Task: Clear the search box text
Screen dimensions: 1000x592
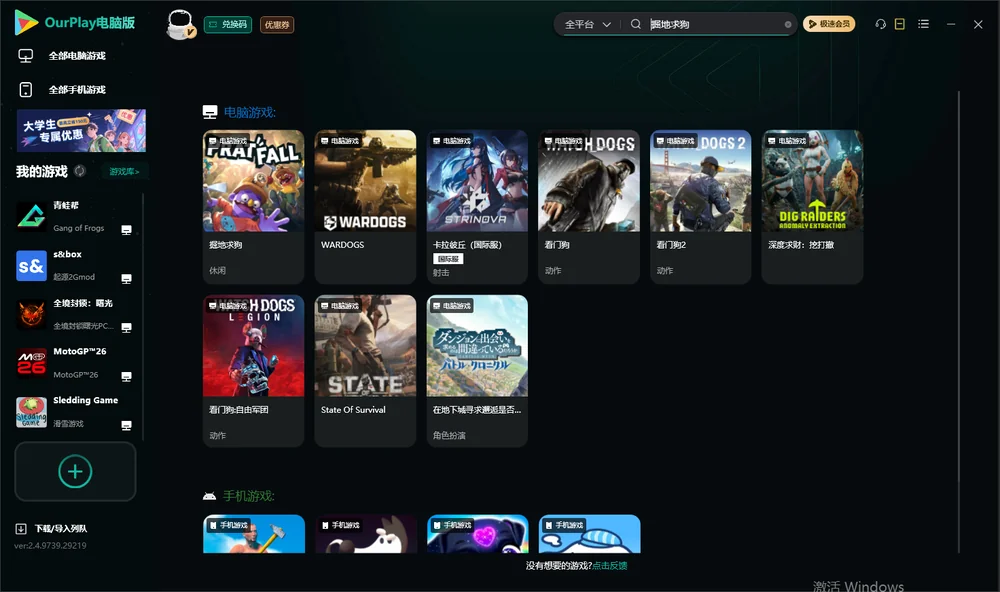Action: coord(788,24)
